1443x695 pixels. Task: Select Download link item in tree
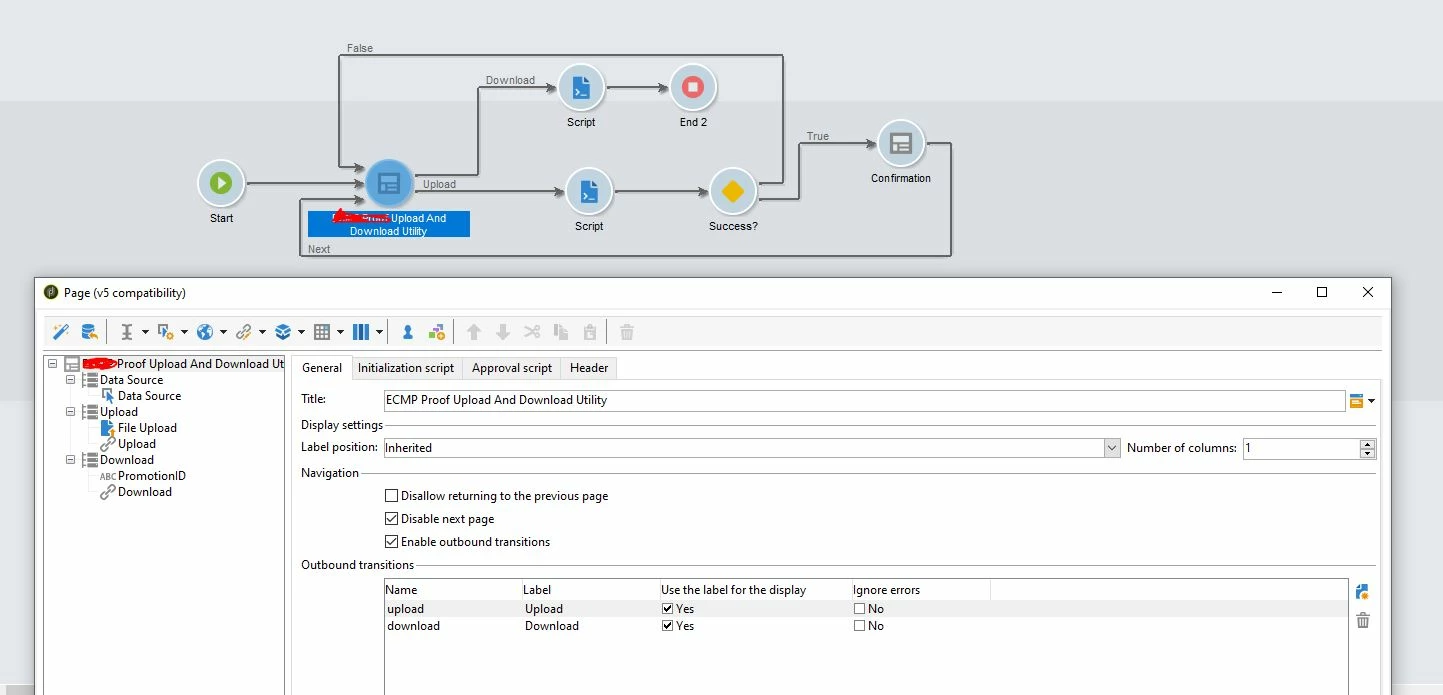(145, 492)
